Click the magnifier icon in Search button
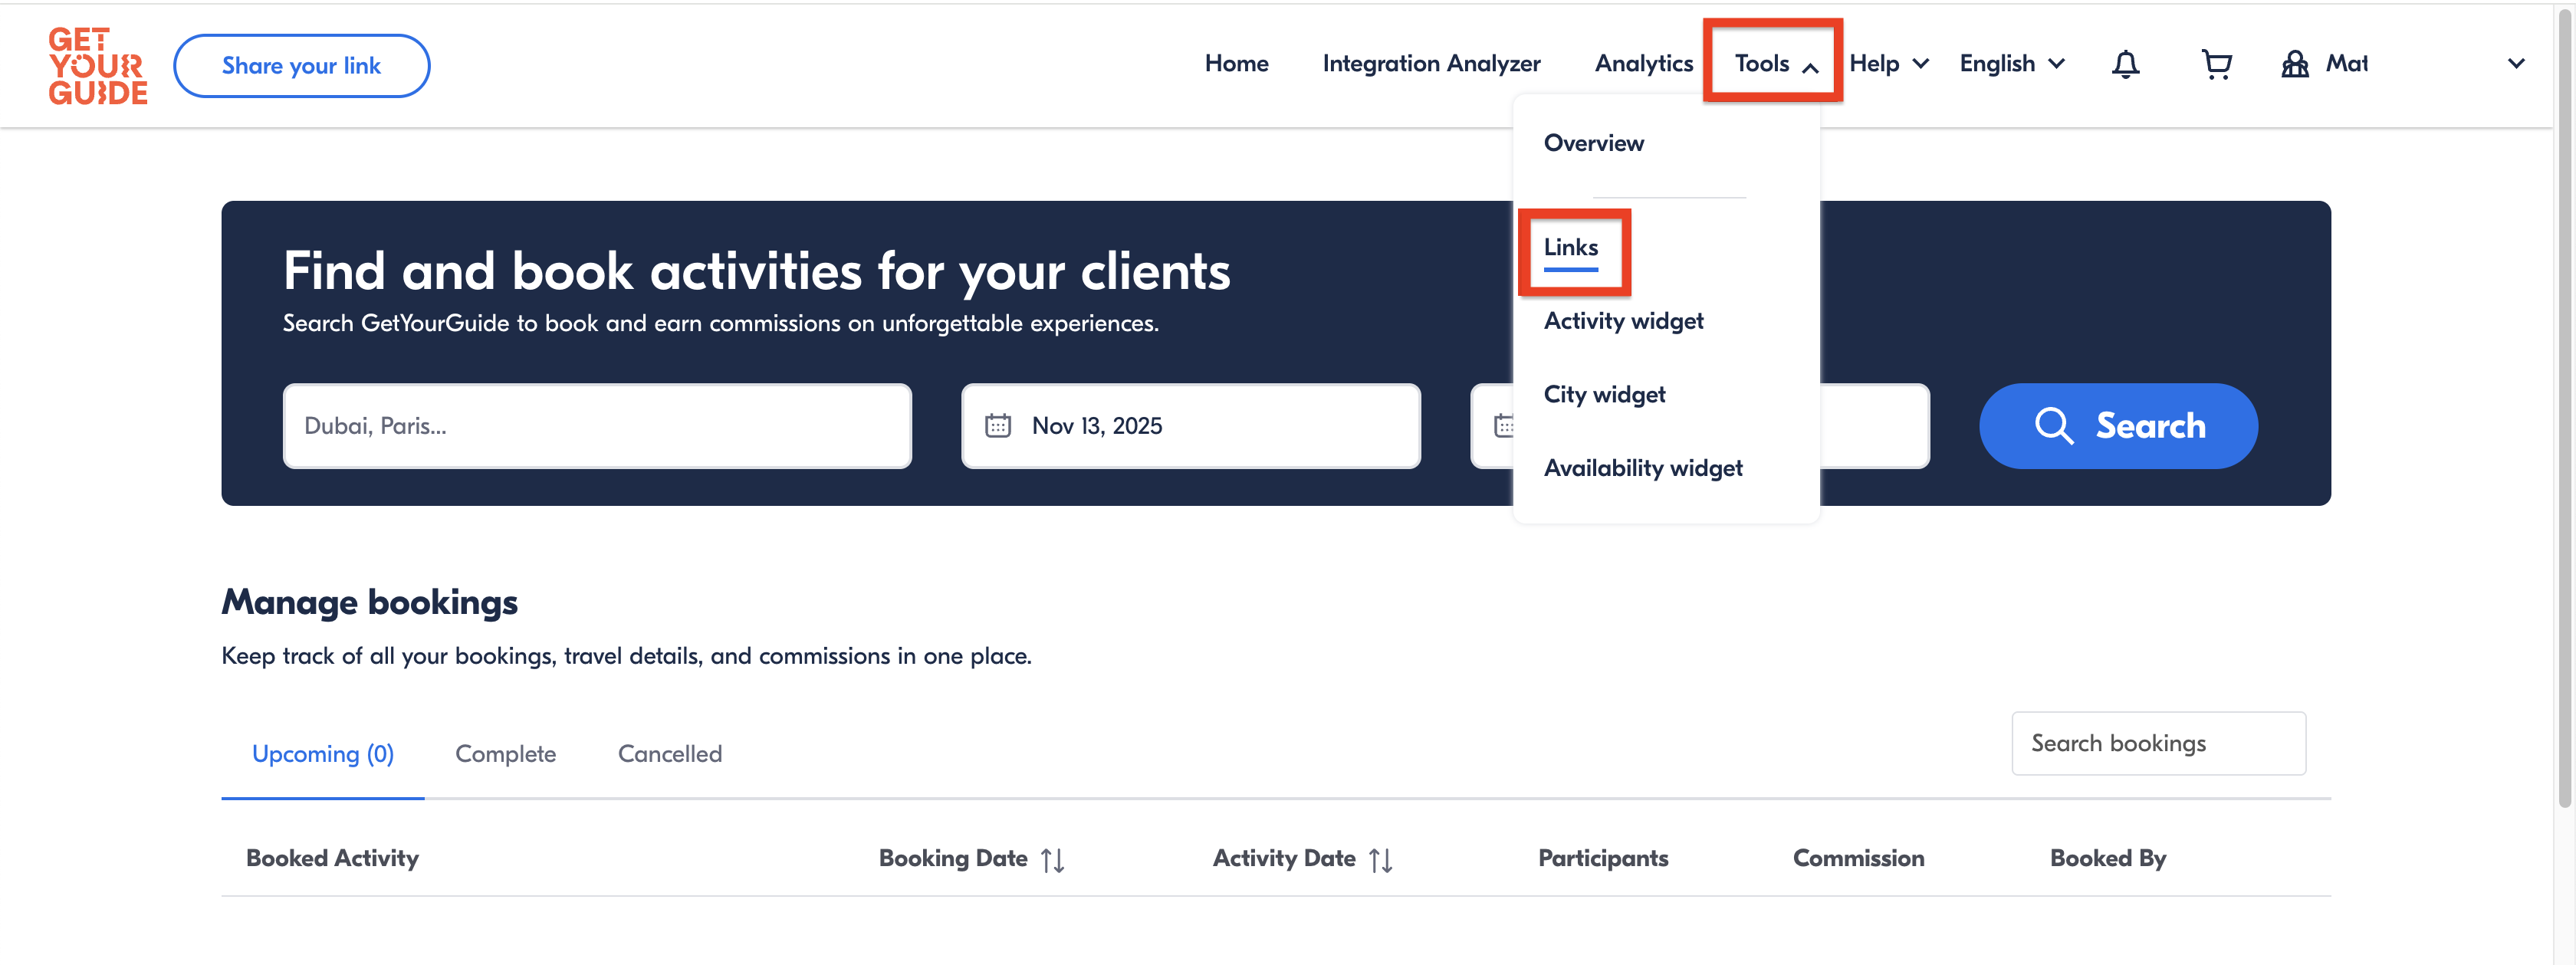 (x=2053, y=426)
